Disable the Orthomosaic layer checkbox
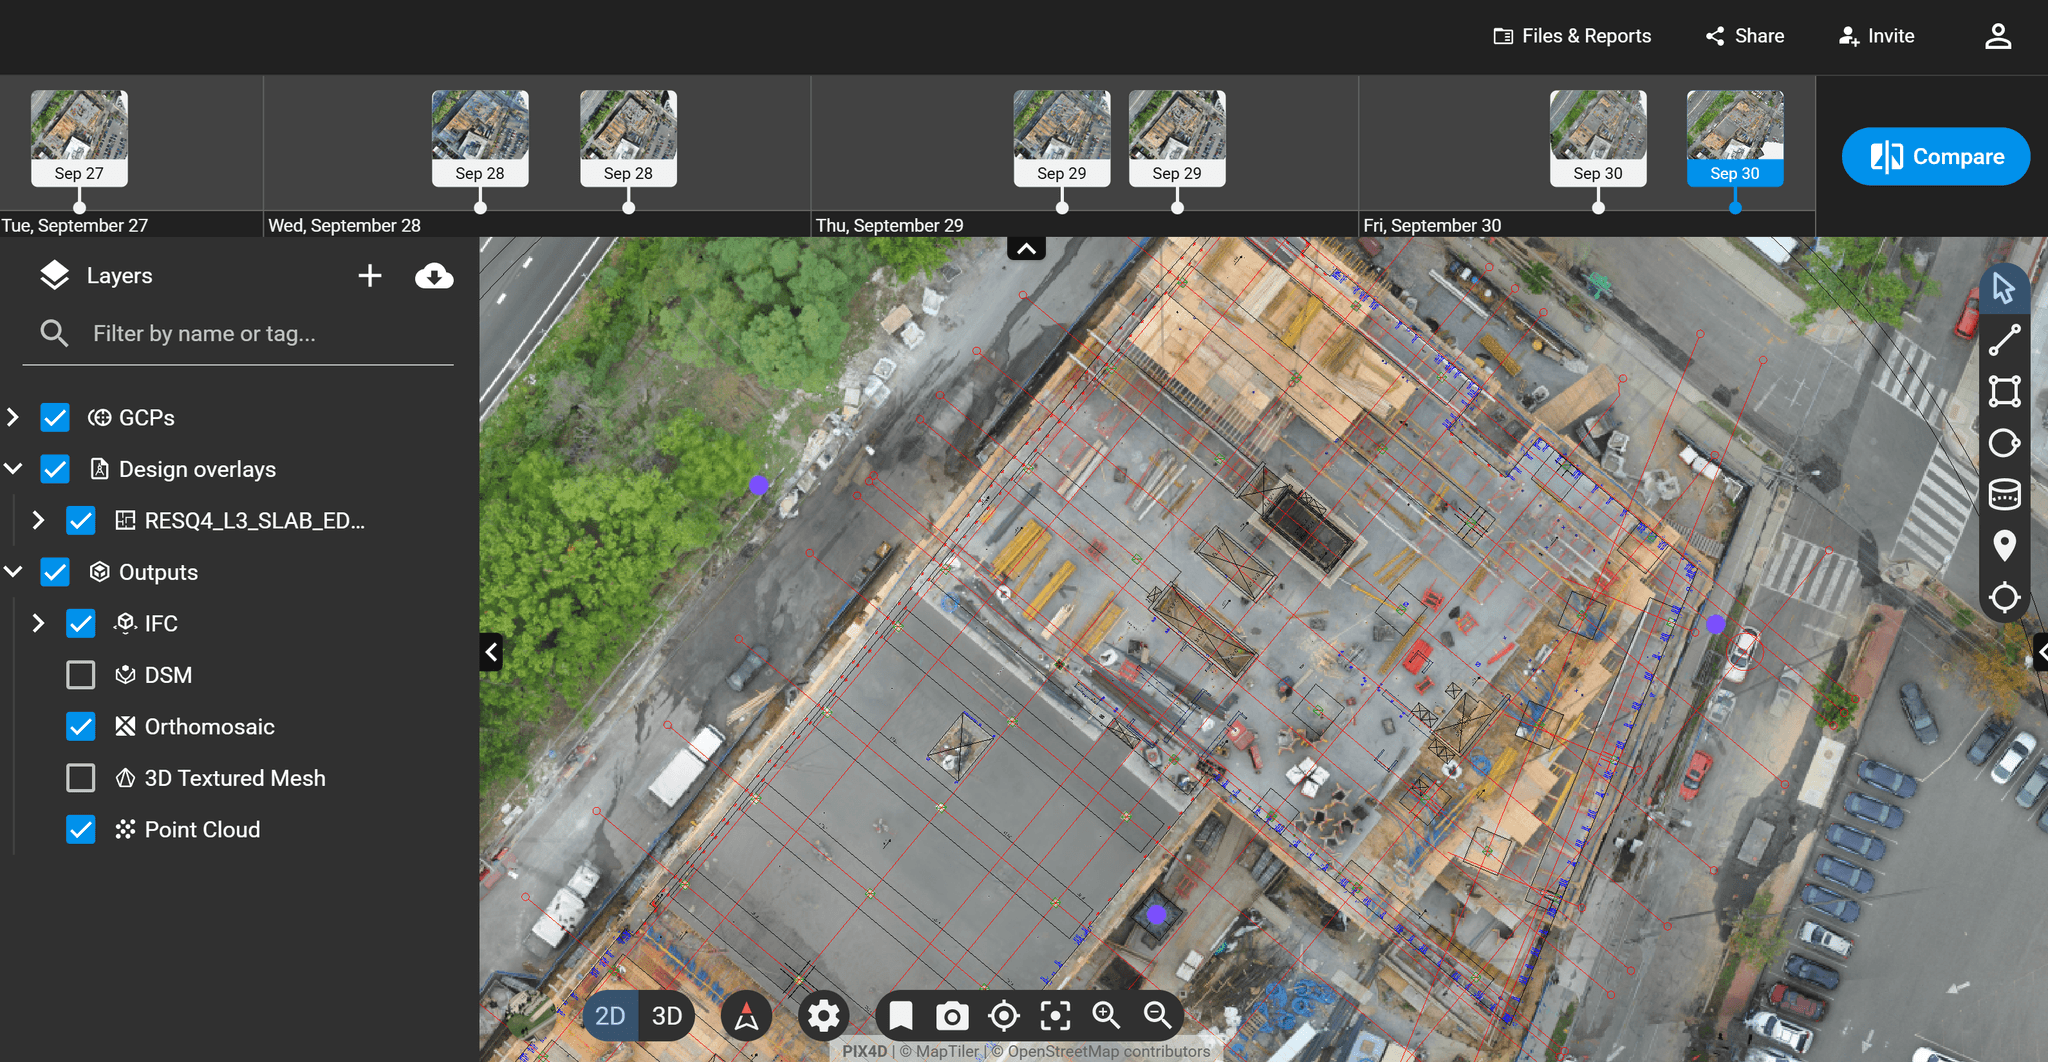The width and height of the screenshot is (2048, 1062). click(x=81, y=727)
